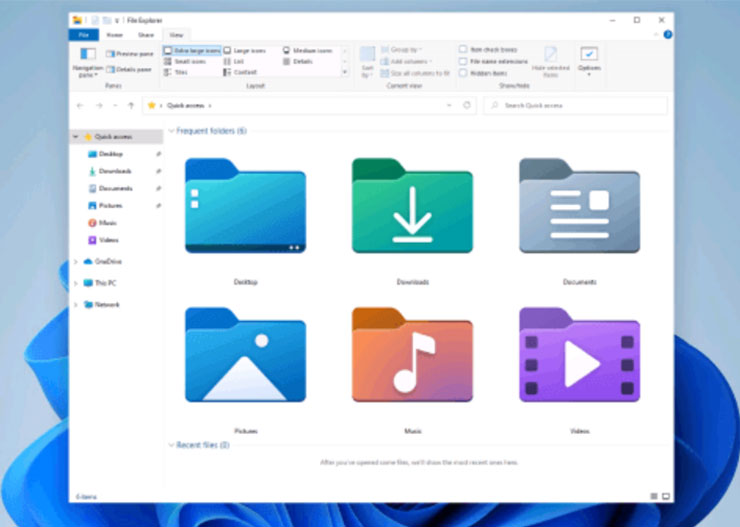Open the Options button in ribbon
Screen dimensions: 740x527
(x=589, y=60)
